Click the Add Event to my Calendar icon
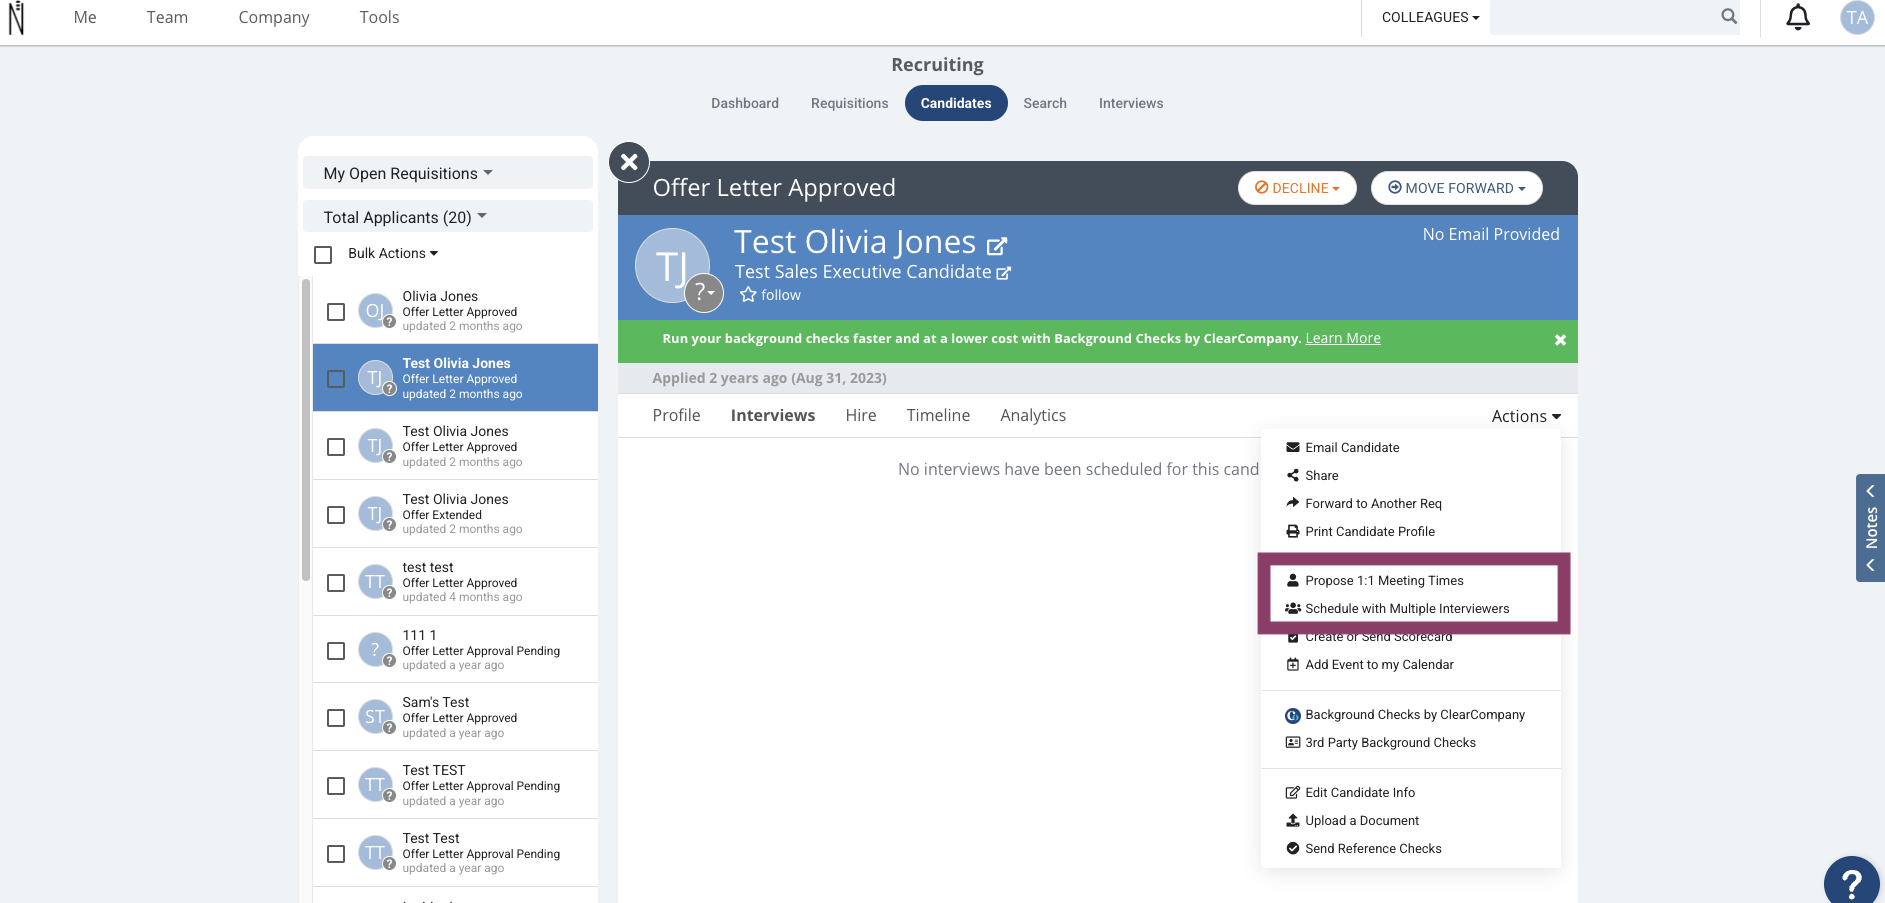Viewport: 1885px width, 903px height. point(1293,664)
